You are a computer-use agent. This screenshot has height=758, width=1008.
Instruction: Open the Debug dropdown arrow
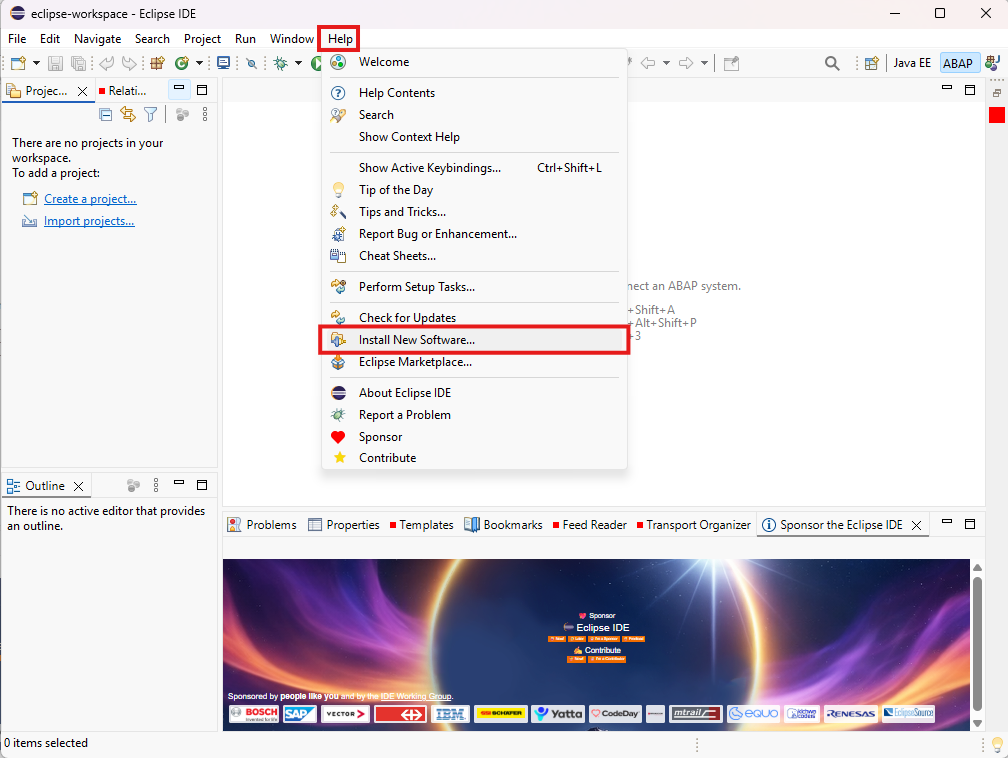pos(298,63)
